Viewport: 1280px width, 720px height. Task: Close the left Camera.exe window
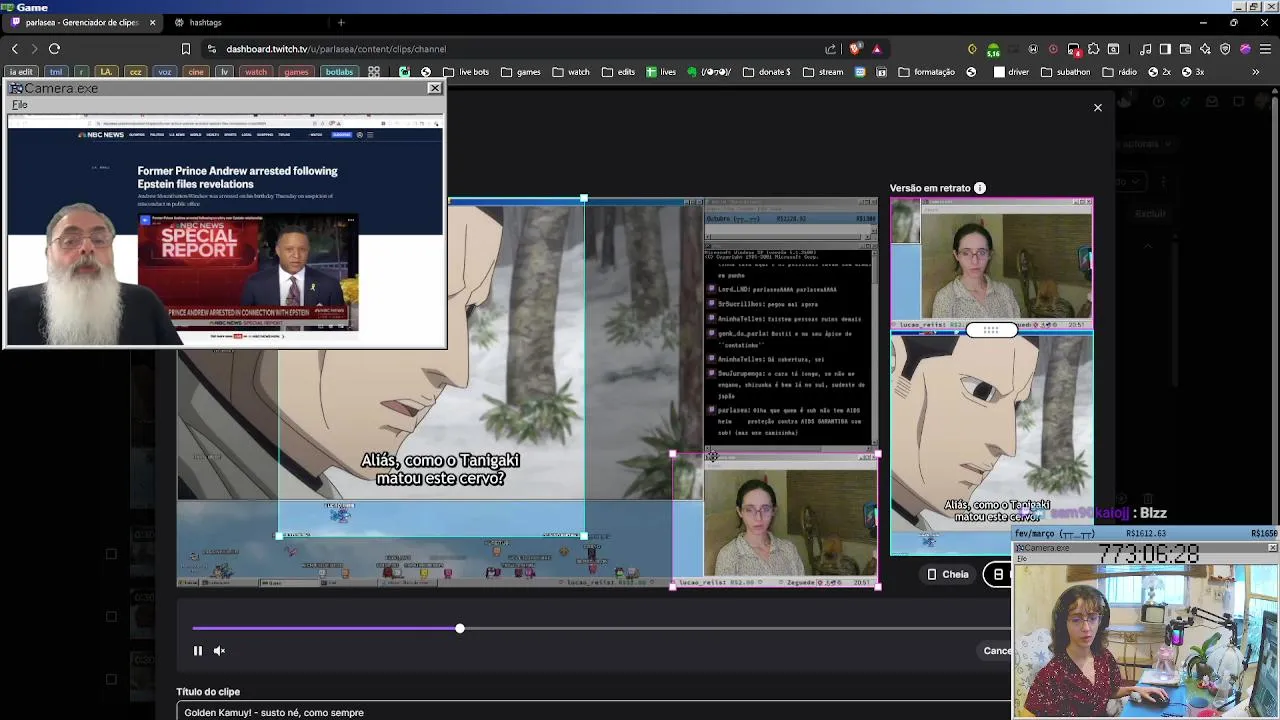point(434,88)
